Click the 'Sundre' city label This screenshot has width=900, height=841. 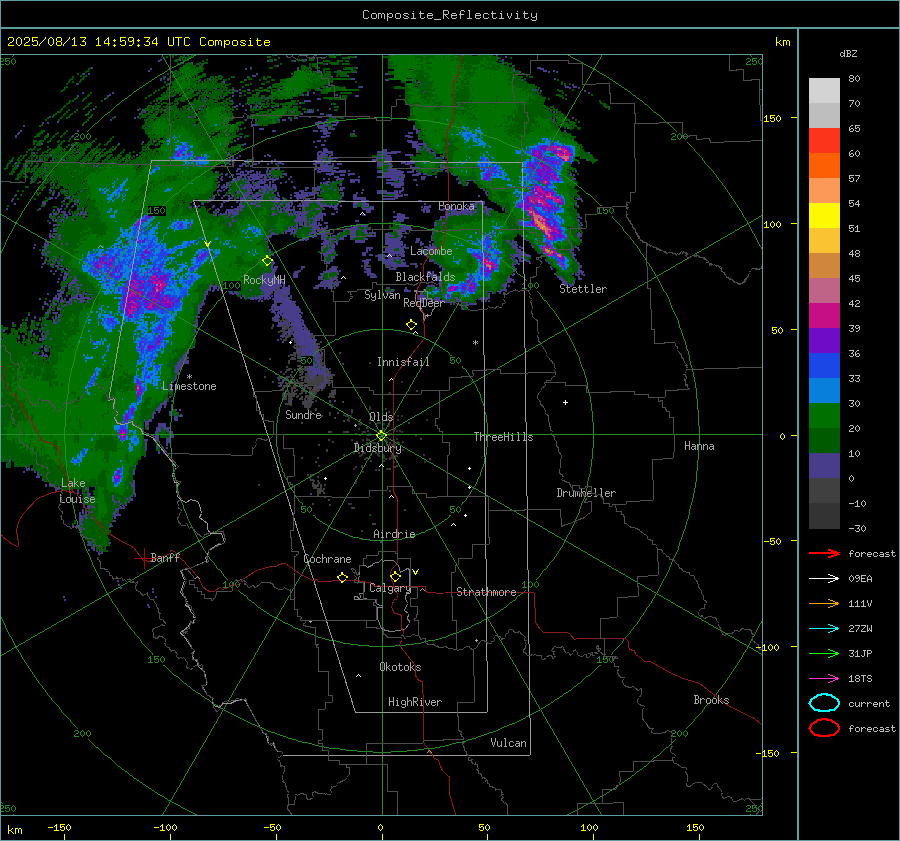tap(304, 415)
